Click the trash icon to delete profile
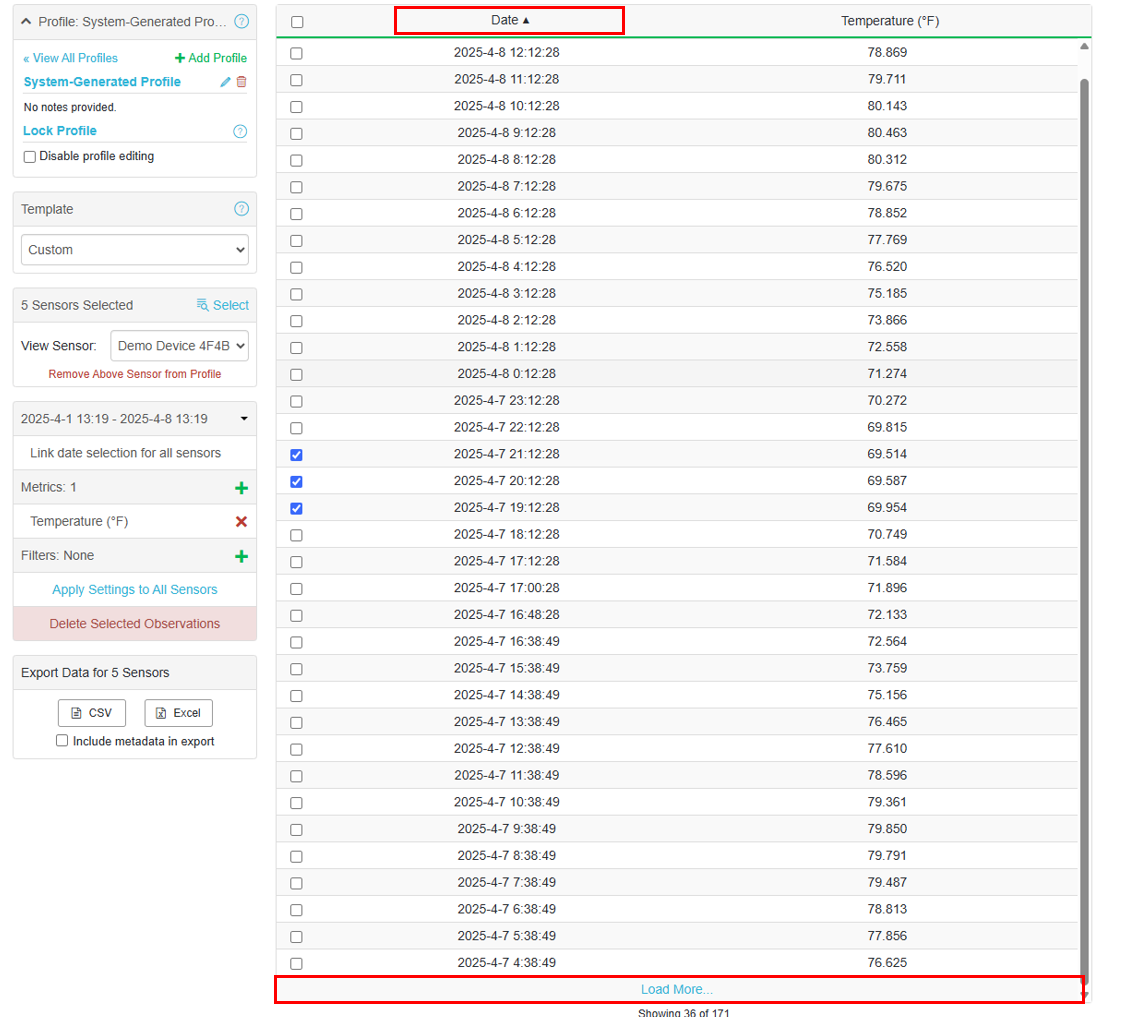 (241, 82)
